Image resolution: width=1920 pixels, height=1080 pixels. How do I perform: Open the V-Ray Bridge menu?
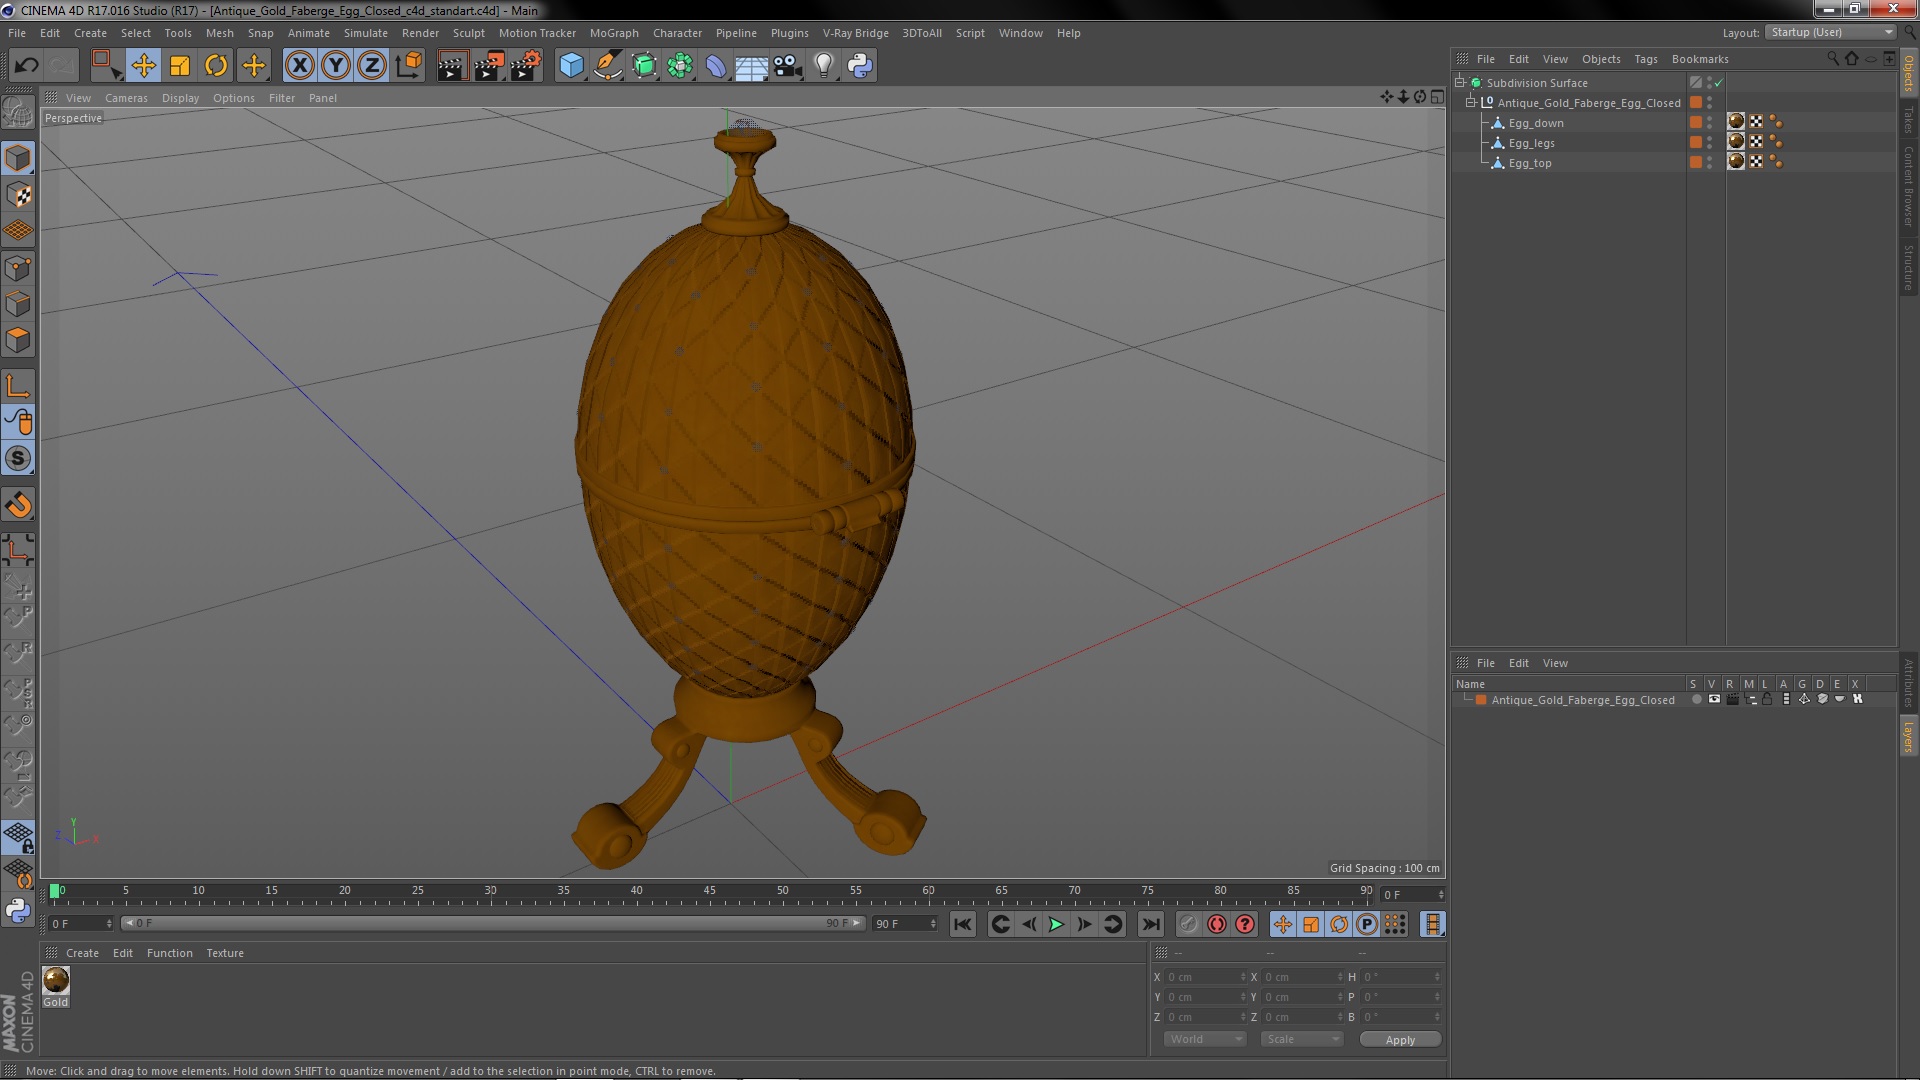(x=855, y=33)
